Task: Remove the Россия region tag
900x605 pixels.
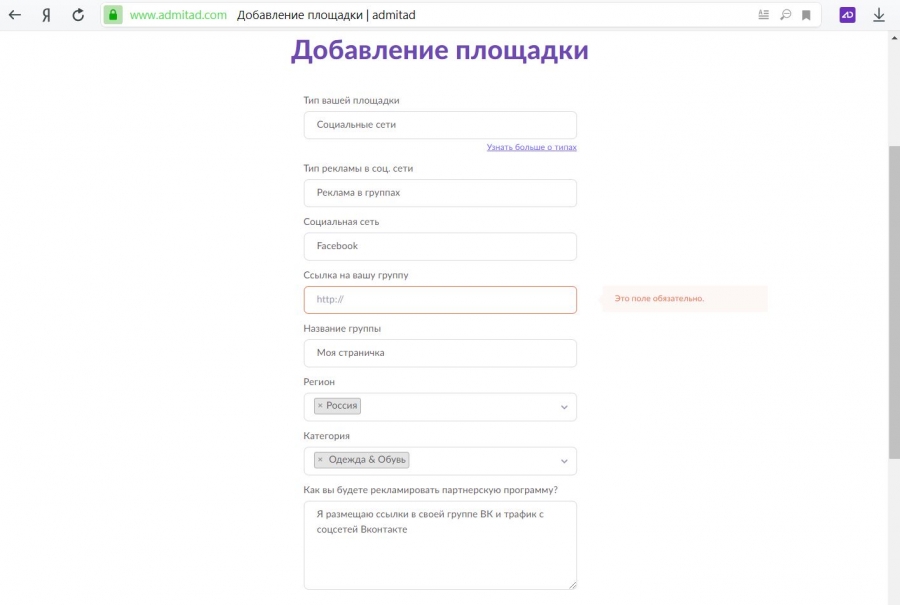Action: pos(320,406)
